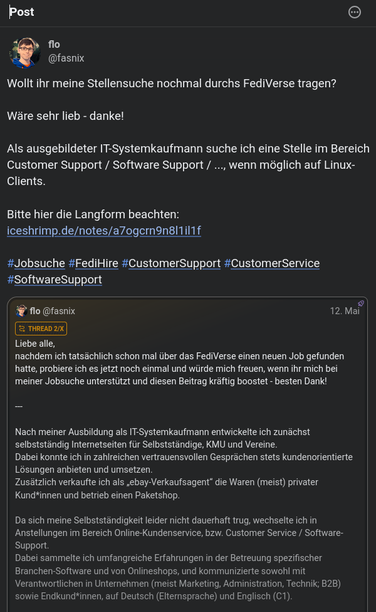
Task: Open the small flo avatar in quoted post
Action: [21, 311]
